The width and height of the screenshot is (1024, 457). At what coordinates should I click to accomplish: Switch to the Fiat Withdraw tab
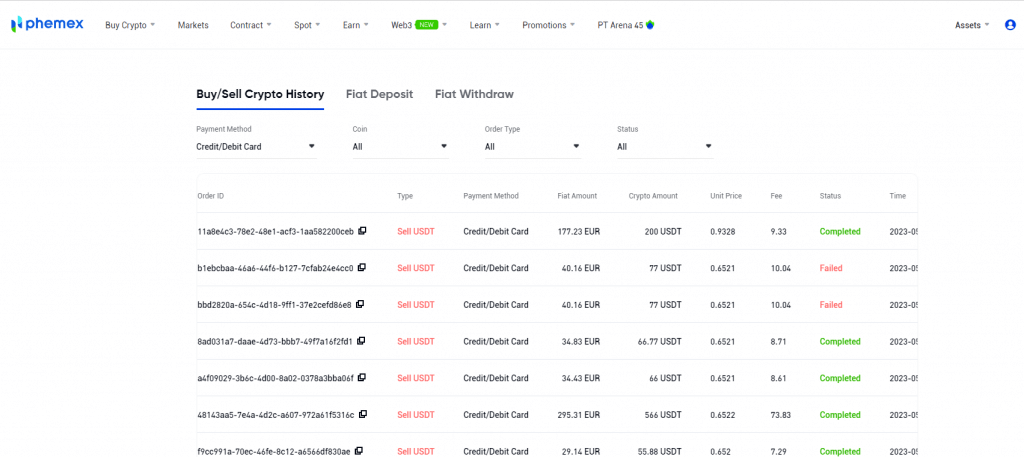pyautogui.click(x=474, y=94)
